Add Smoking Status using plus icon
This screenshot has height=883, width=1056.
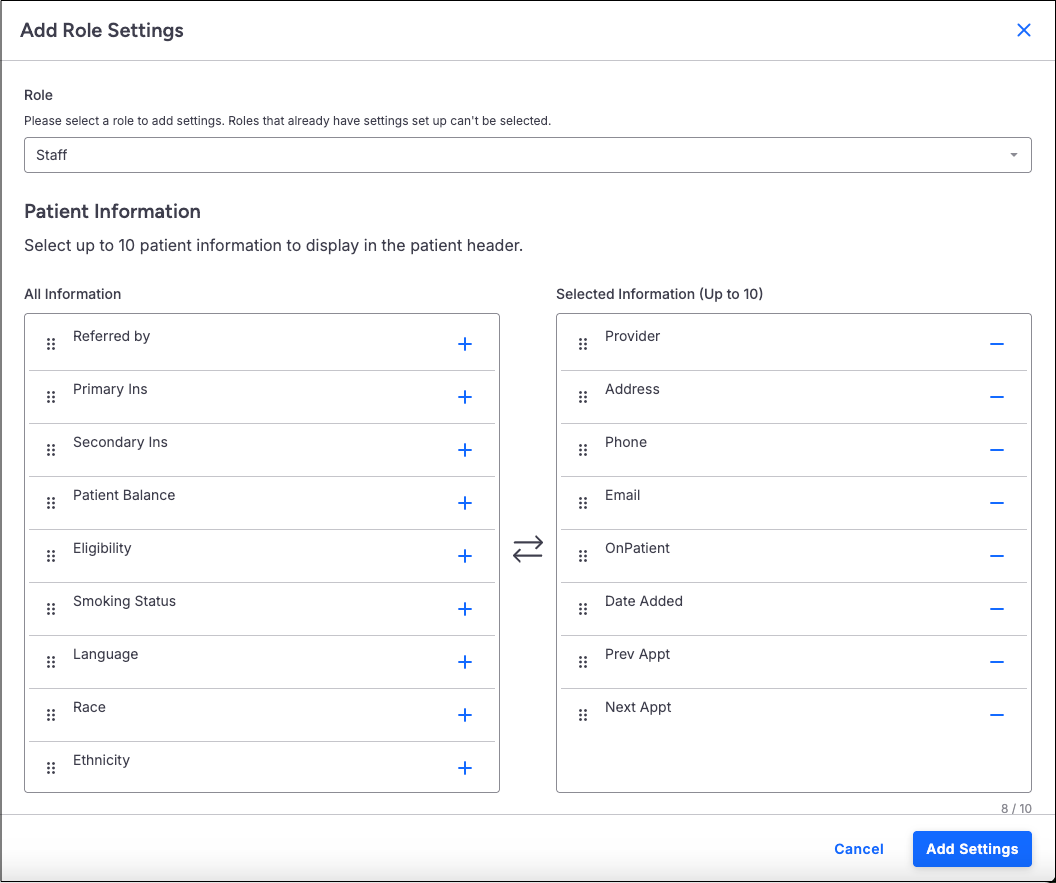[x=465, y=609]
